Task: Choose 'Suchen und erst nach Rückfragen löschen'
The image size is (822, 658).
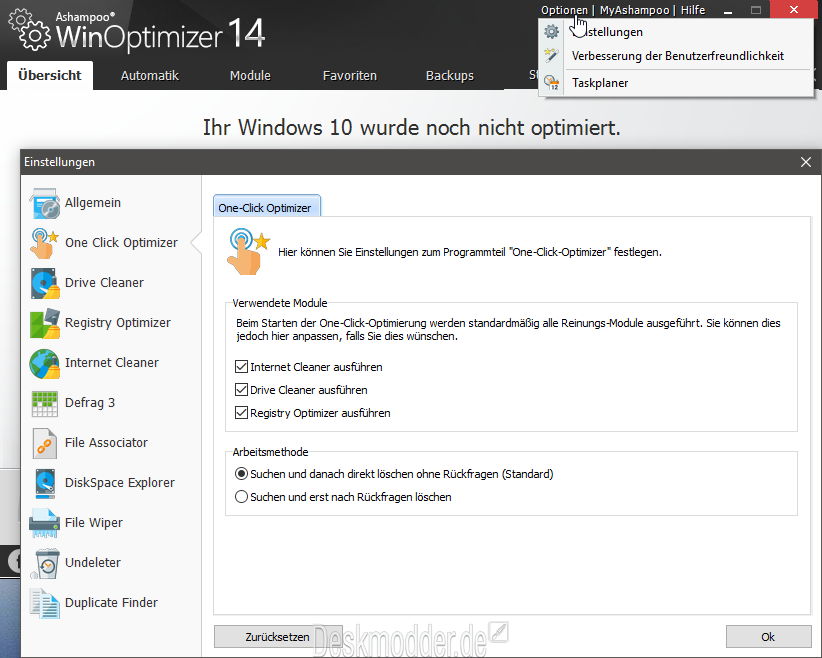Action: click(x=241, y=497)
